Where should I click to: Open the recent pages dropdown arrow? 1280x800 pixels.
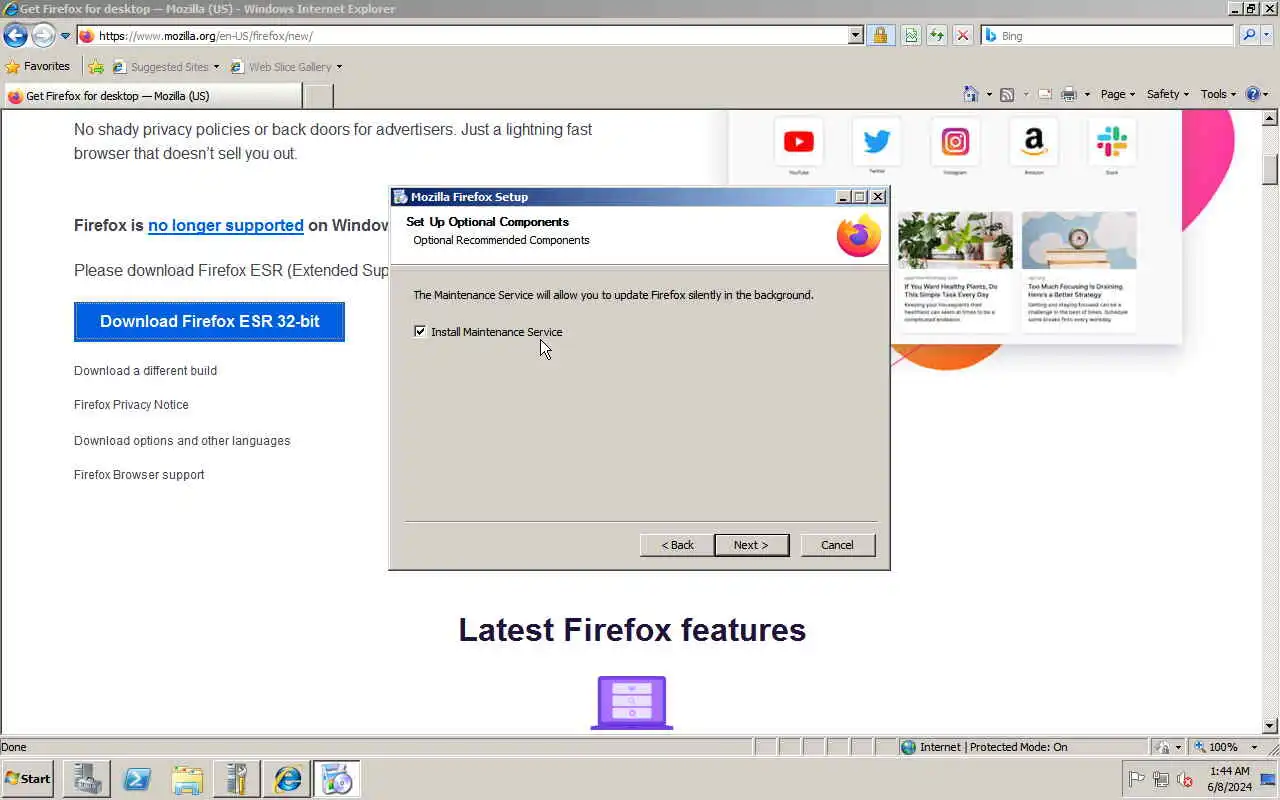click(x=65, y=36)
